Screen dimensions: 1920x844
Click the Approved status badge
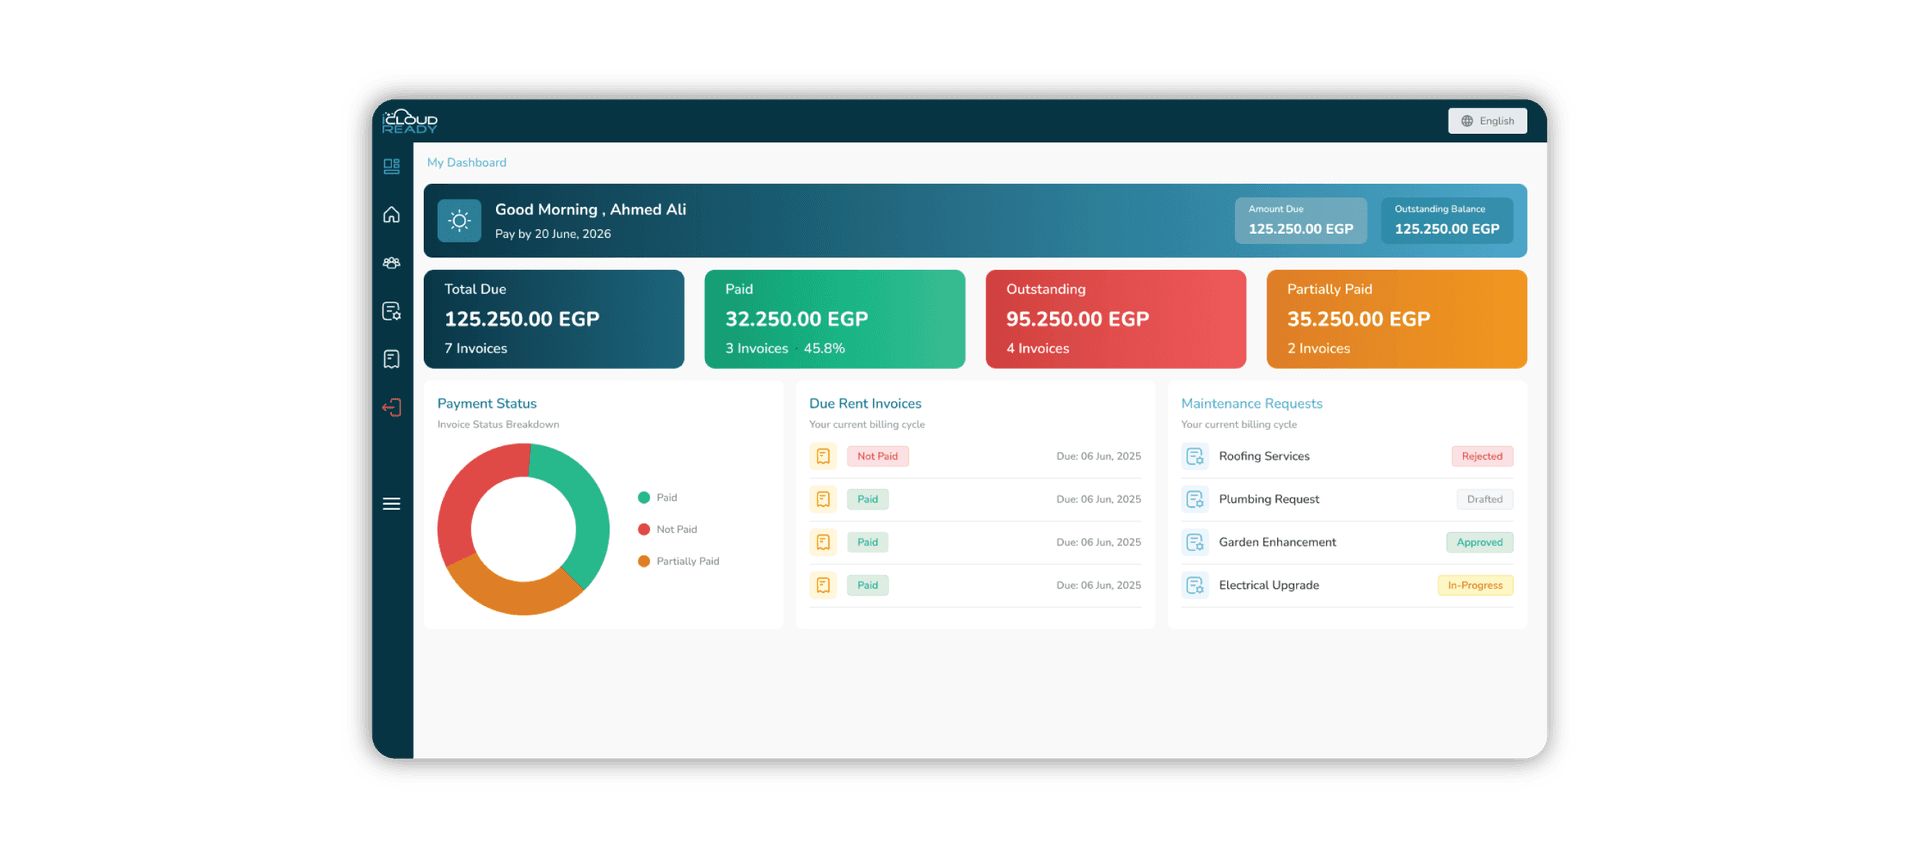point(1479,542)
